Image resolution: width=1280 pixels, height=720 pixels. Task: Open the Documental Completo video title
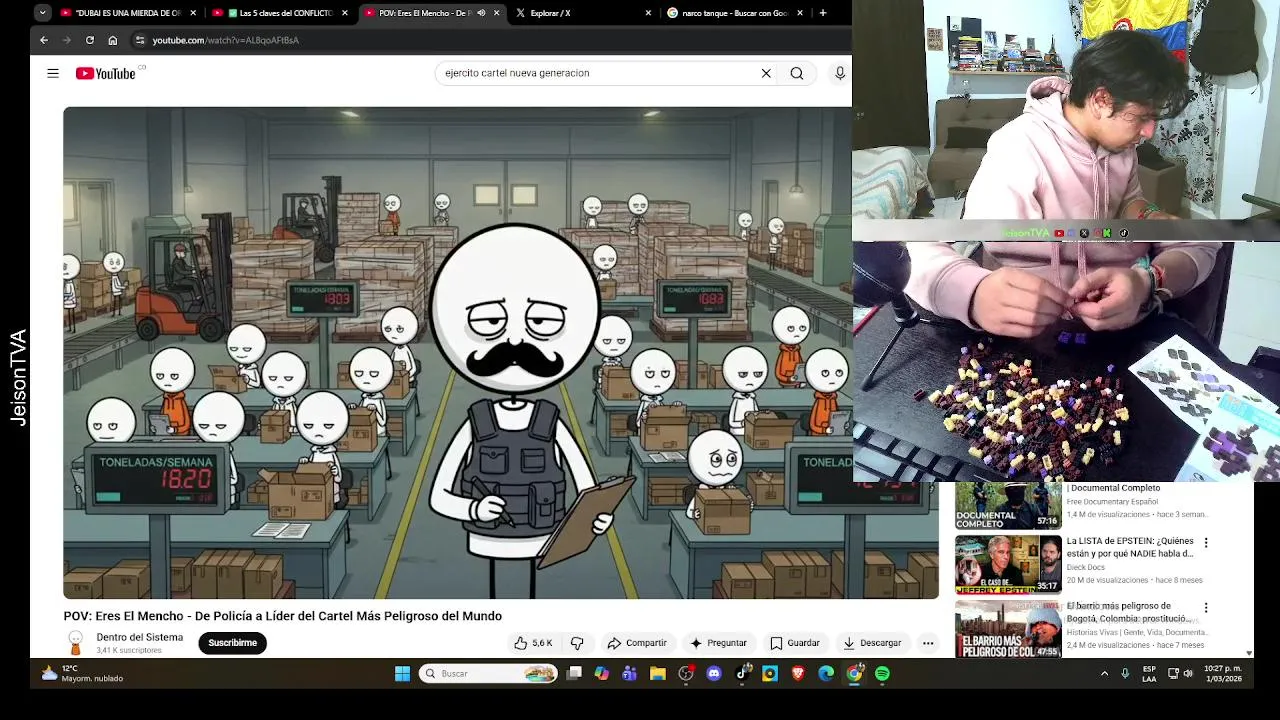pyautogui.click(x=1113, y=488)
